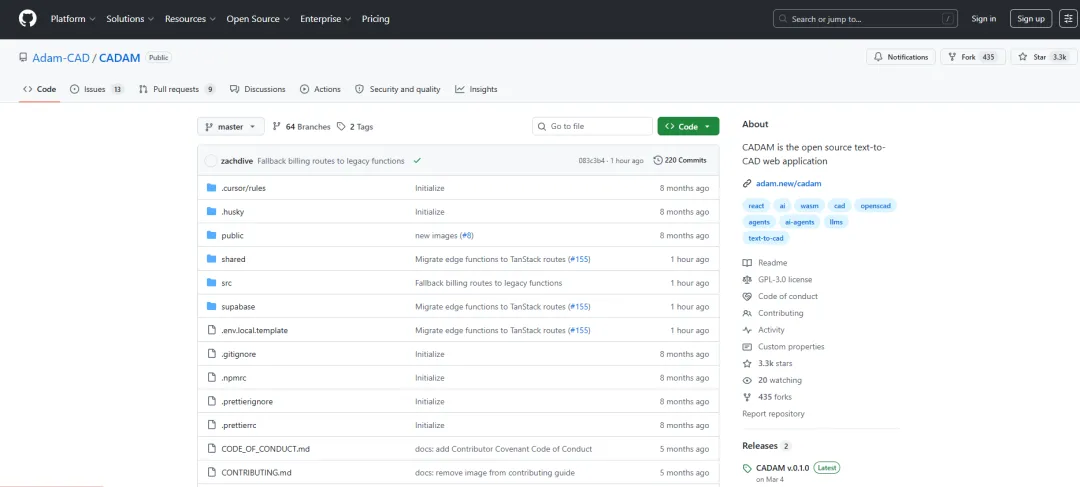Viewport: 1080px width, 487px height.
Task: Select the ai-agents topic tag
Action: coord(800,222)
